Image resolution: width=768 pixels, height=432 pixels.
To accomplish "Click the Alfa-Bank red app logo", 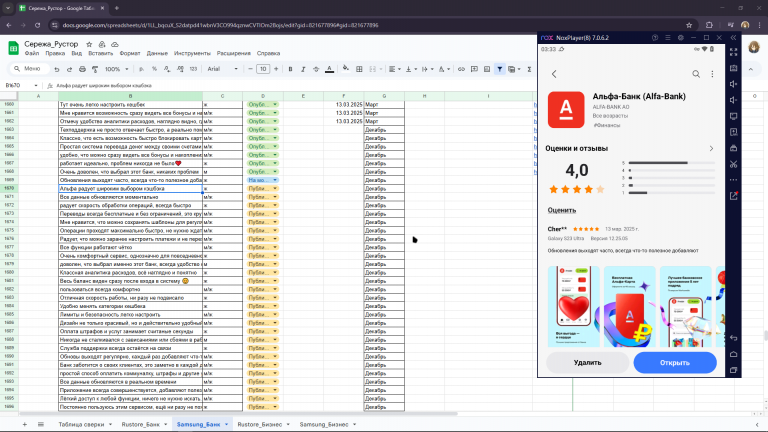I will 567,108.
